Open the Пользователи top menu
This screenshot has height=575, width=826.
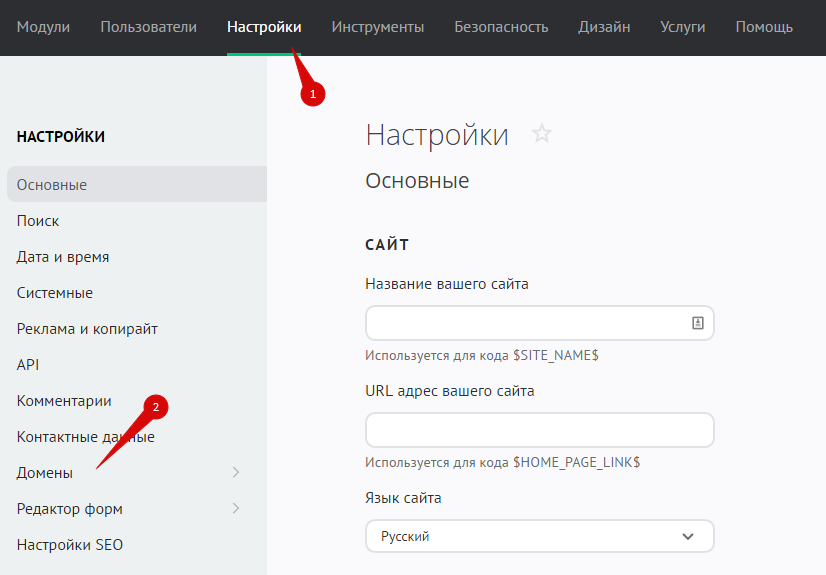[x=148, y=27]
